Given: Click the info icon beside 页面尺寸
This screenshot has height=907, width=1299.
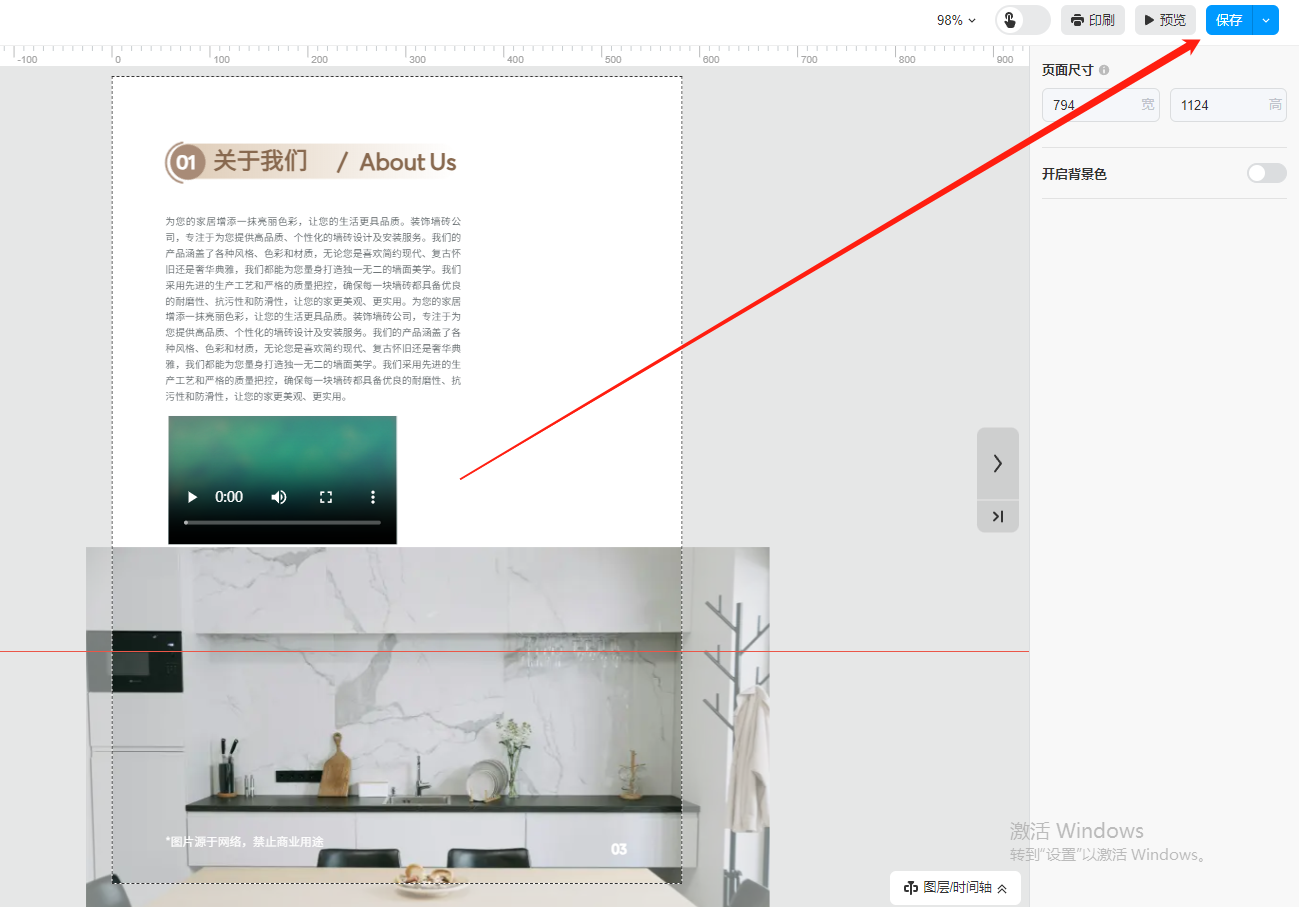Looking at the screenshot, I should 1104,70.
